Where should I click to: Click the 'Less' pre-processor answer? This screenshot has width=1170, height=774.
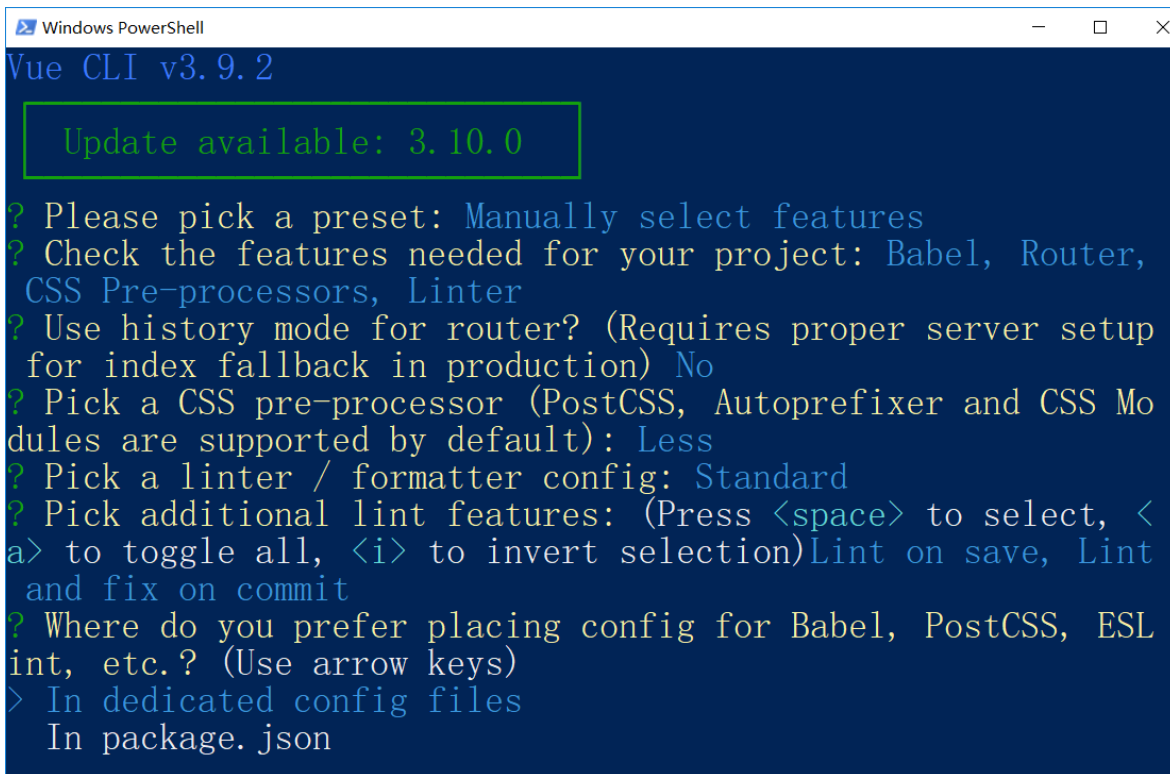(x=675, y=440)
